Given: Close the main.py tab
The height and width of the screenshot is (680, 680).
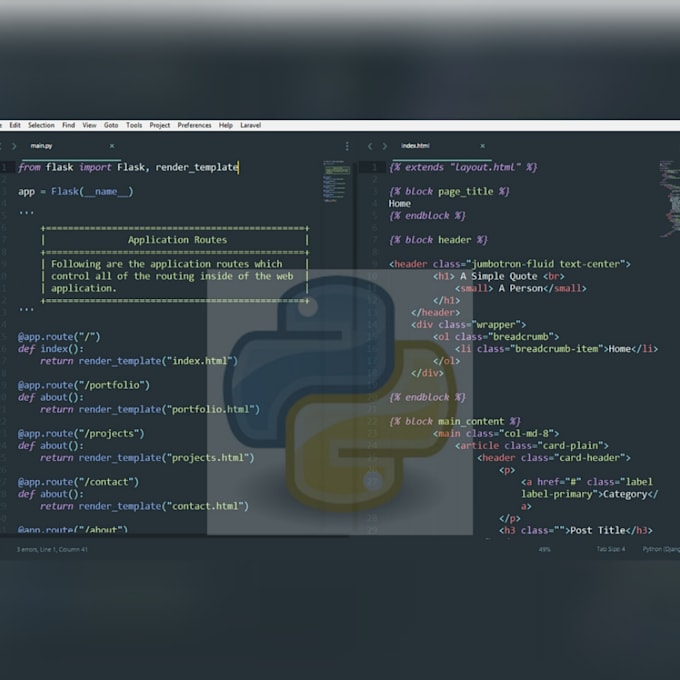Looking at the screenshot, I should 111,146.
